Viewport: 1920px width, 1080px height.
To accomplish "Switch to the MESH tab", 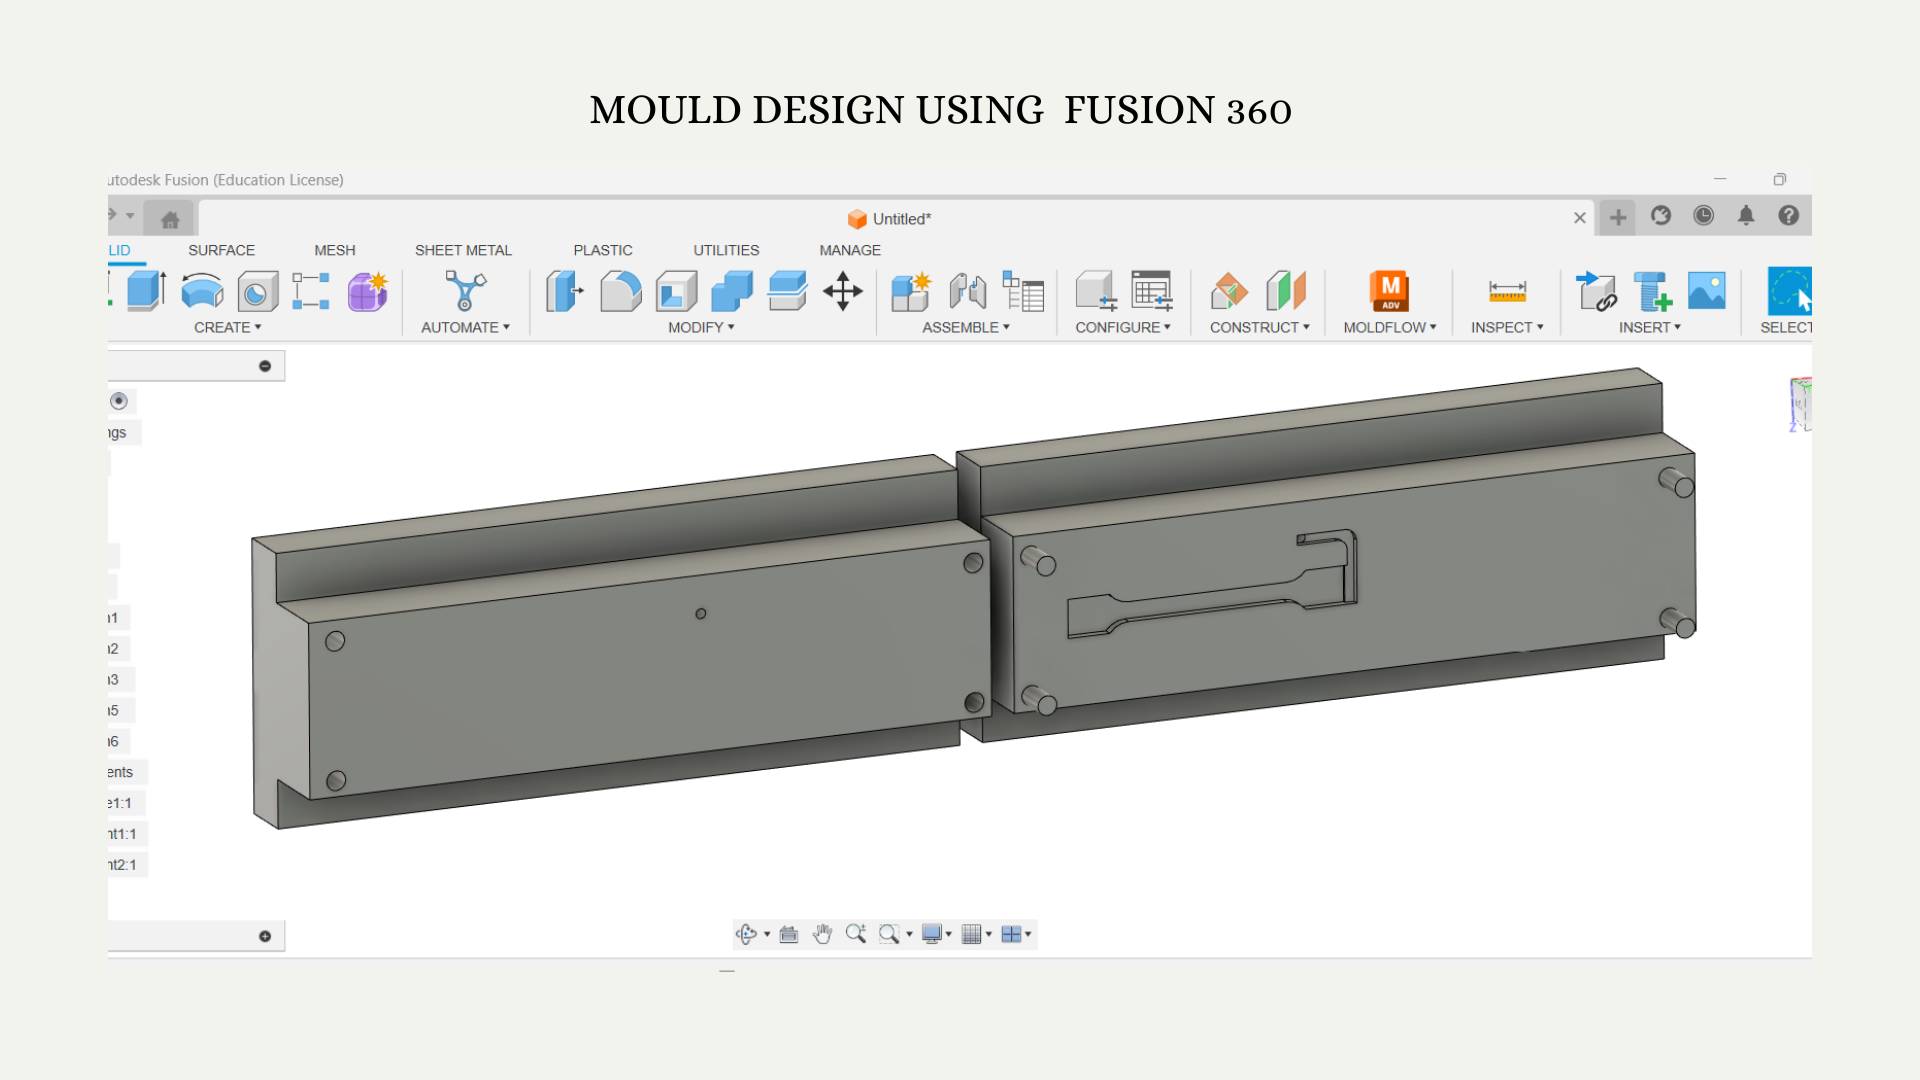I will (x=335, y=250).
